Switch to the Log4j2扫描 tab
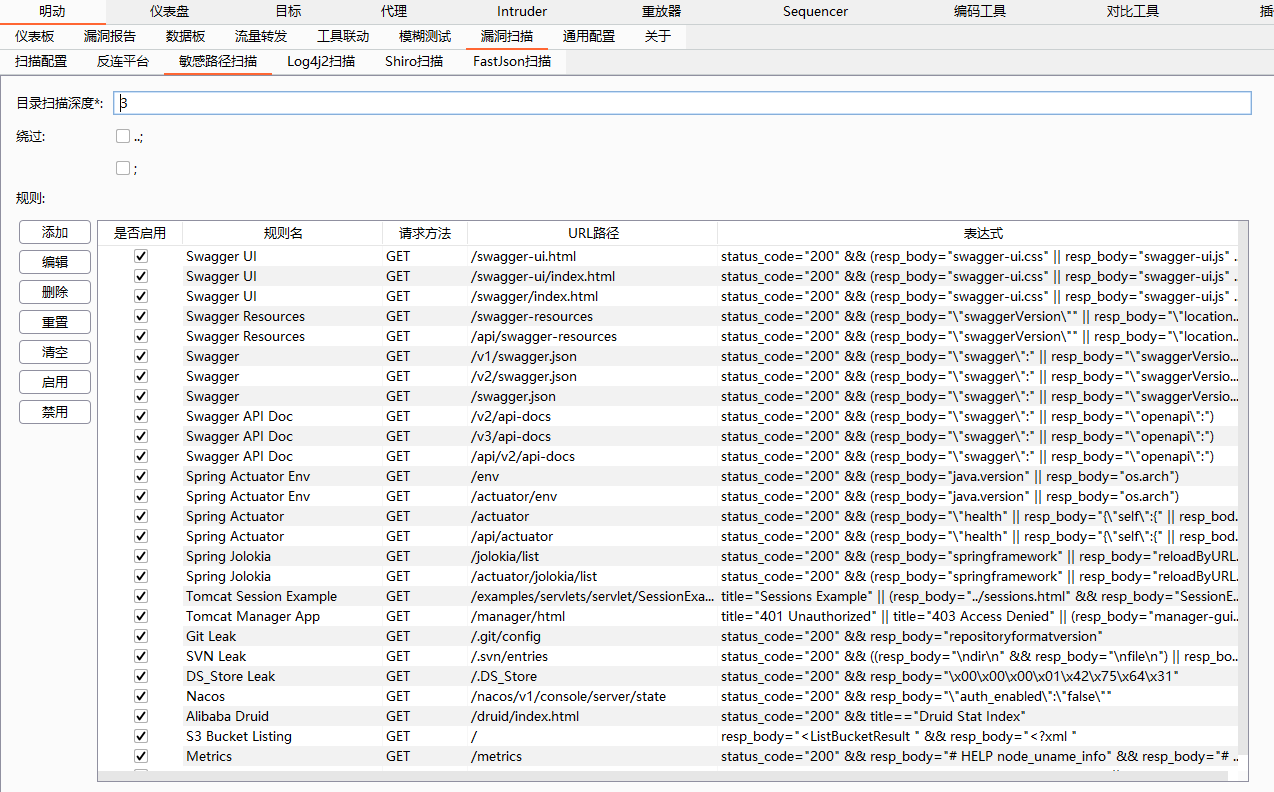1274x792 pixels. [x=320, y=61]
